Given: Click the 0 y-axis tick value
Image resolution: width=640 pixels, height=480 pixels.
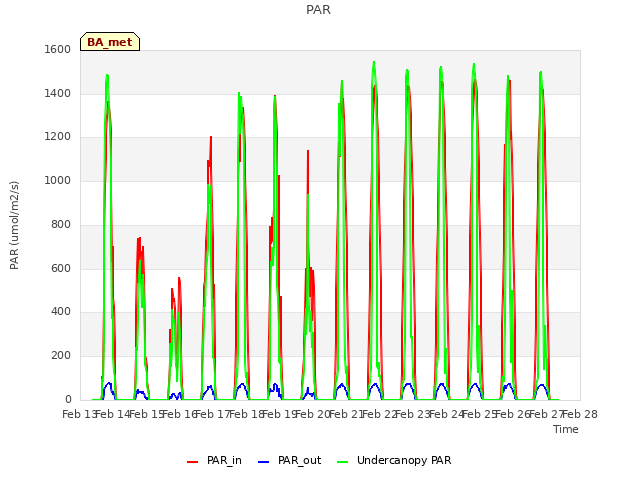Looking at the screenshot, I should 68,399.
